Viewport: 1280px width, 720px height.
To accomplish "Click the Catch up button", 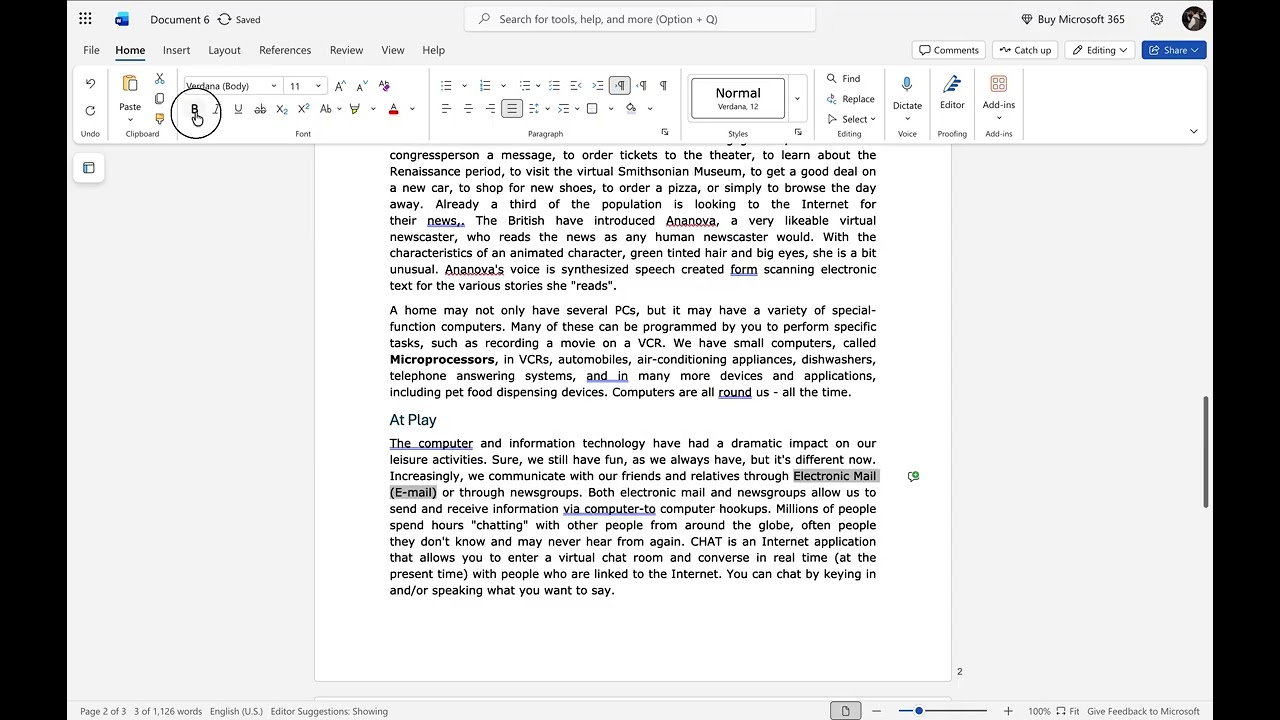I will pos(1025,50).
